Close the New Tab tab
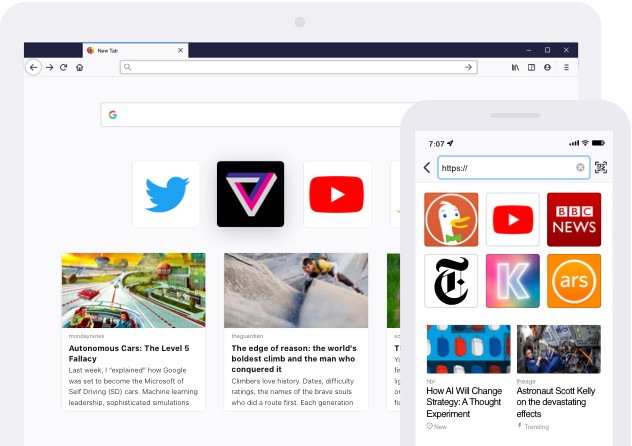 pyautogui.click(x=180, y=50)
